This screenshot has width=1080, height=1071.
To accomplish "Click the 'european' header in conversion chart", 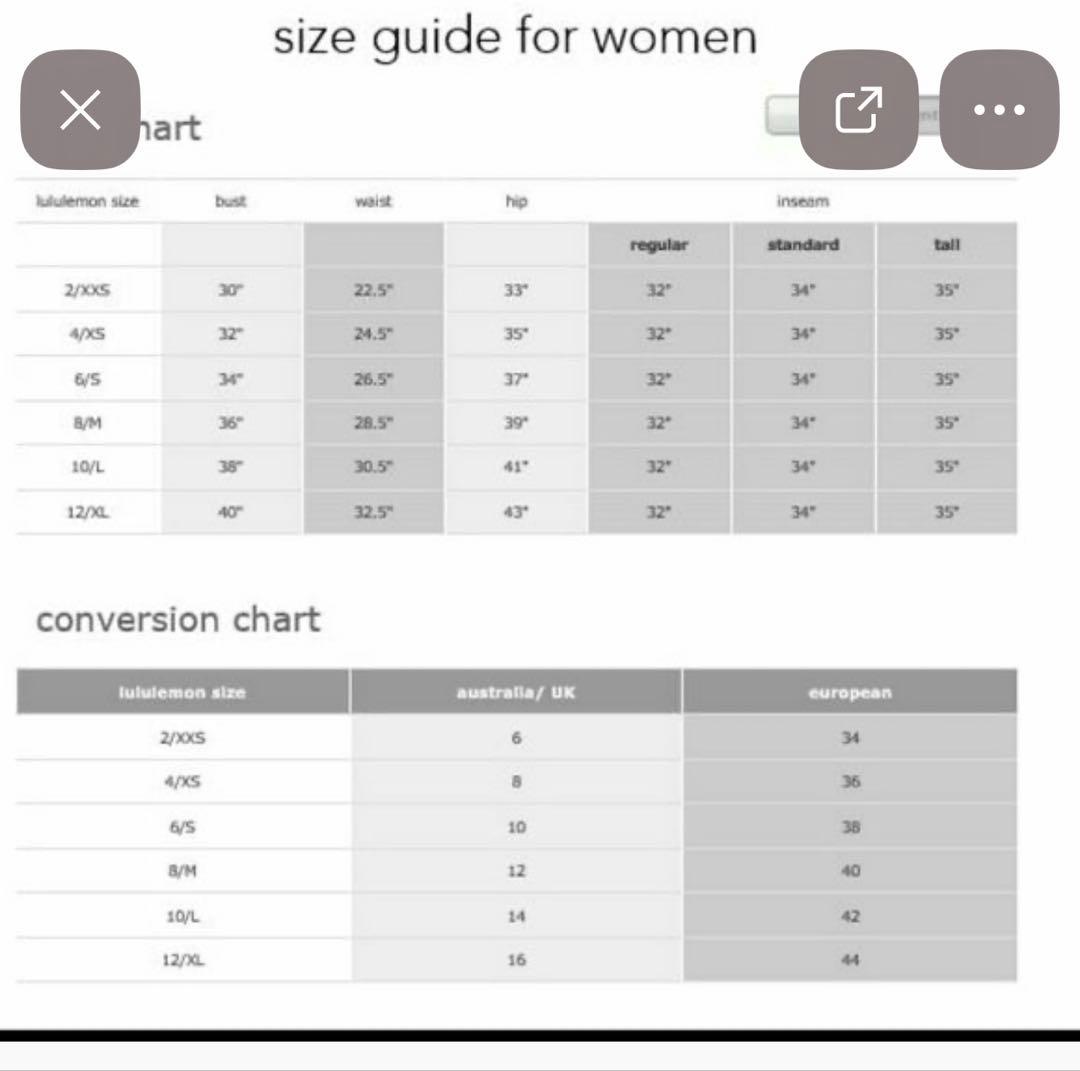I will coord(849,691).
